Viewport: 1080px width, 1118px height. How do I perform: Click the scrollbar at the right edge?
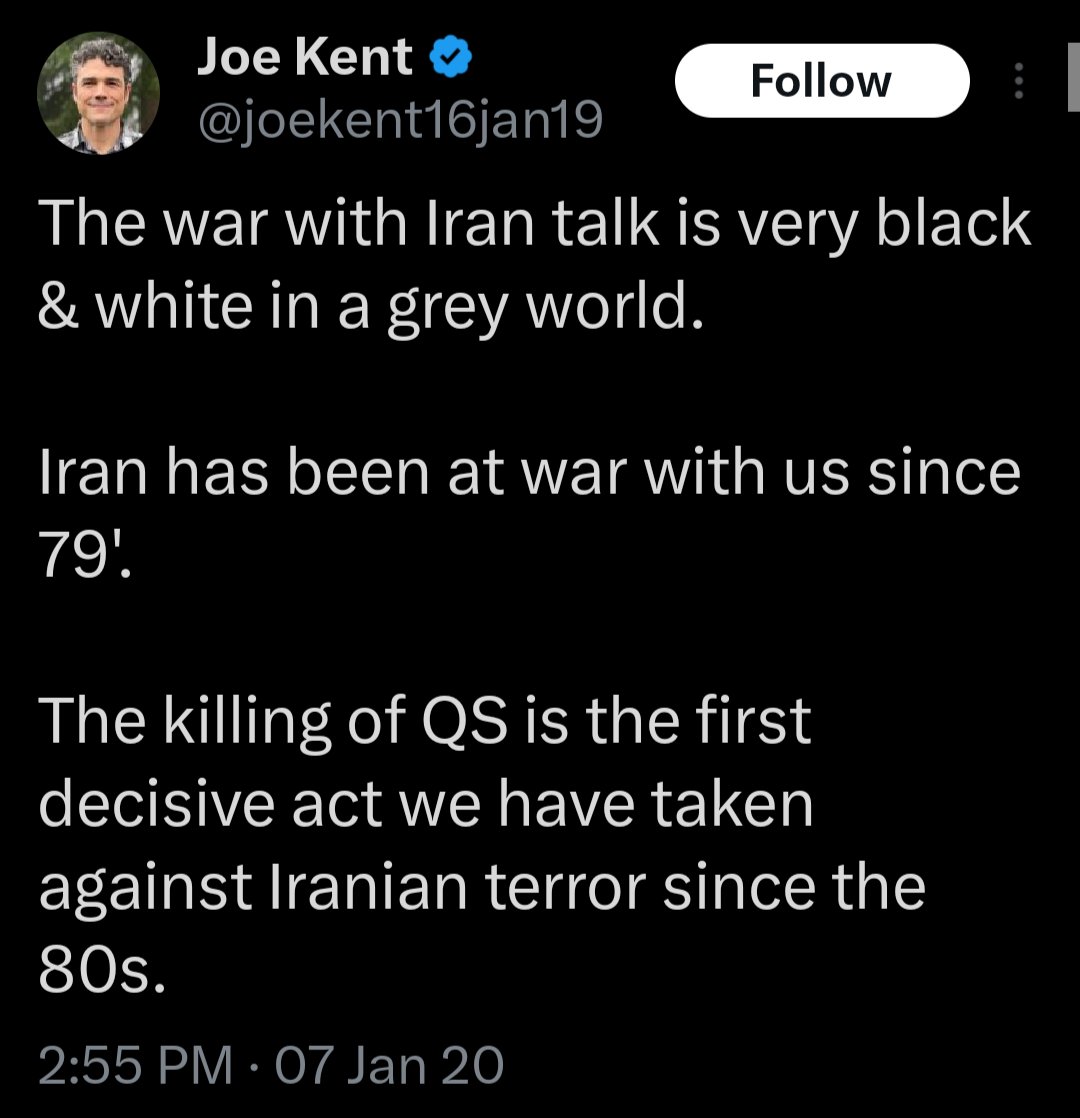pos(1071,80)
